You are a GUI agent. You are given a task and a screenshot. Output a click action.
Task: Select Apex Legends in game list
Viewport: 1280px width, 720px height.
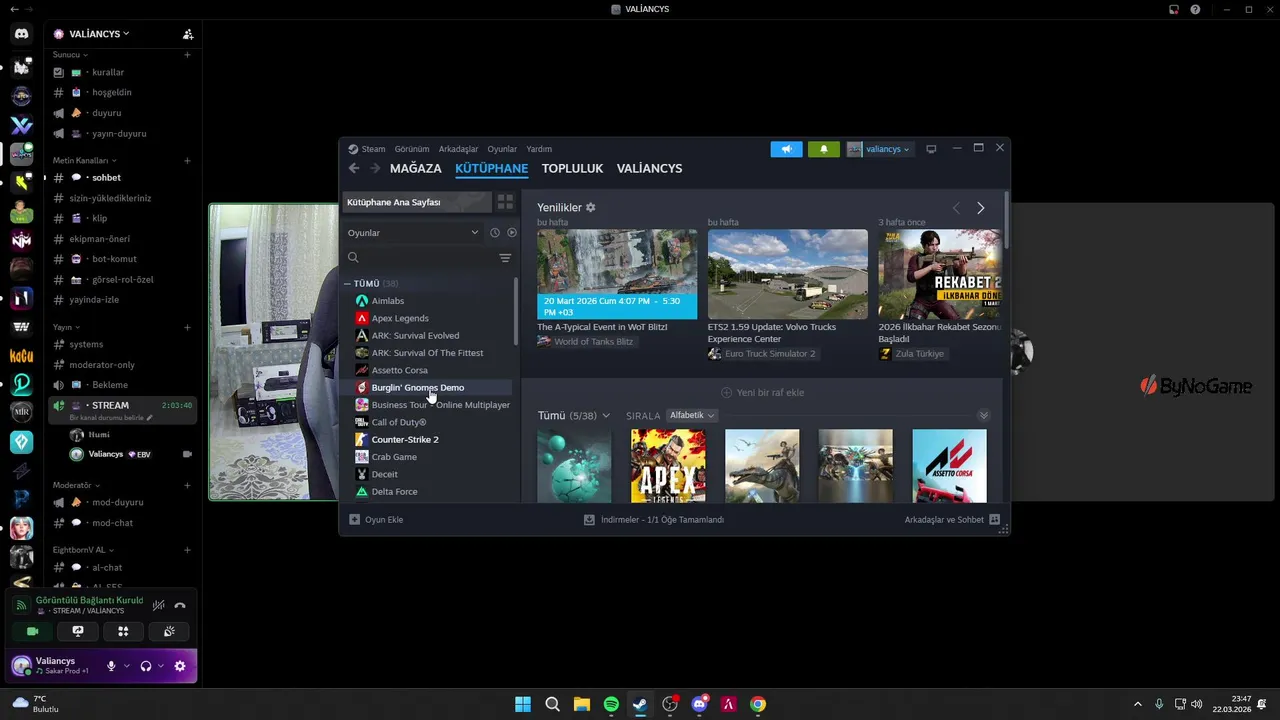point(400,318)
